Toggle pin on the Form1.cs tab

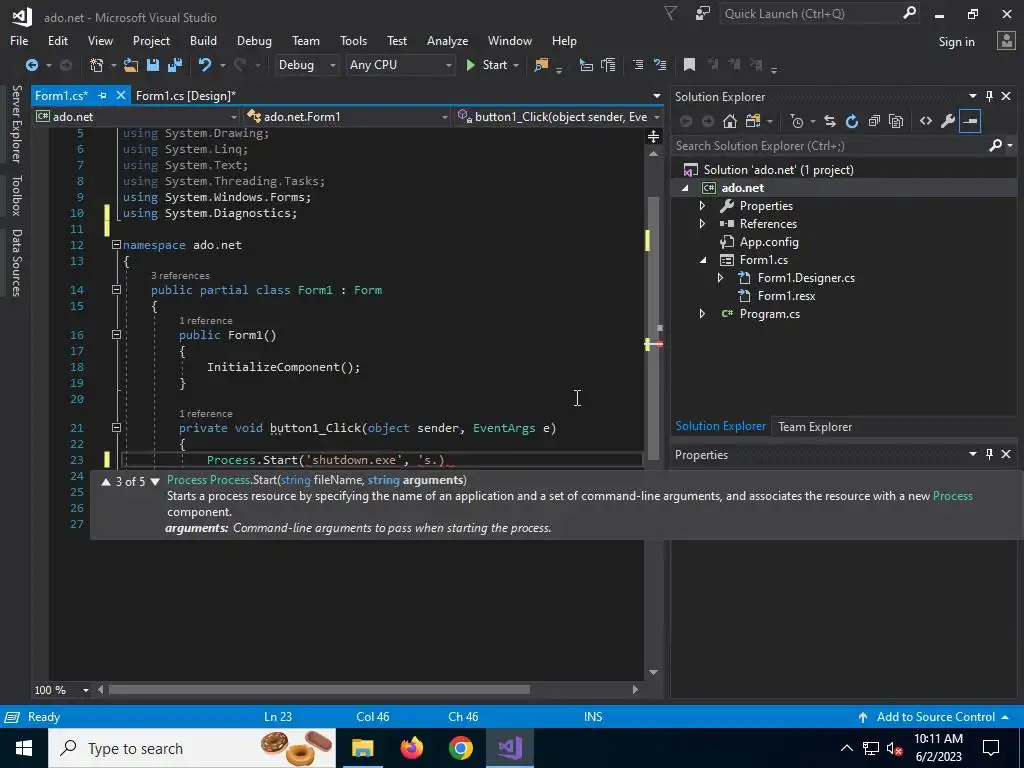point(103,95)
